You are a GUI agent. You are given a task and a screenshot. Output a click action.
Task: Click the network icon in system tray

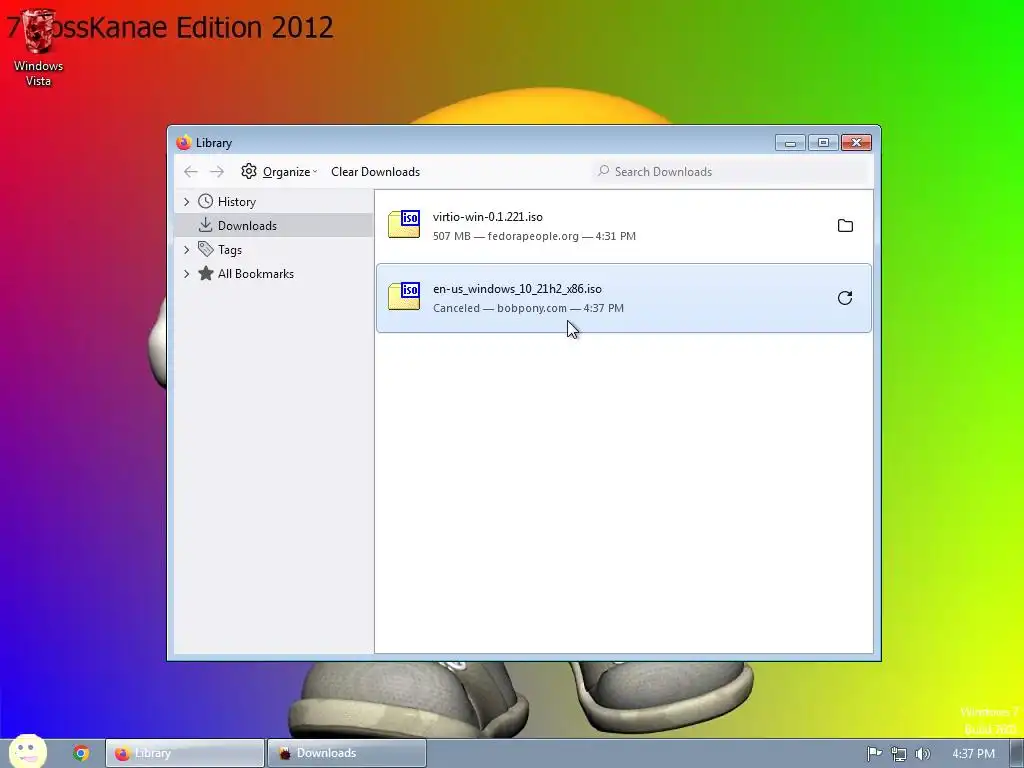click(x=899, y=754)
